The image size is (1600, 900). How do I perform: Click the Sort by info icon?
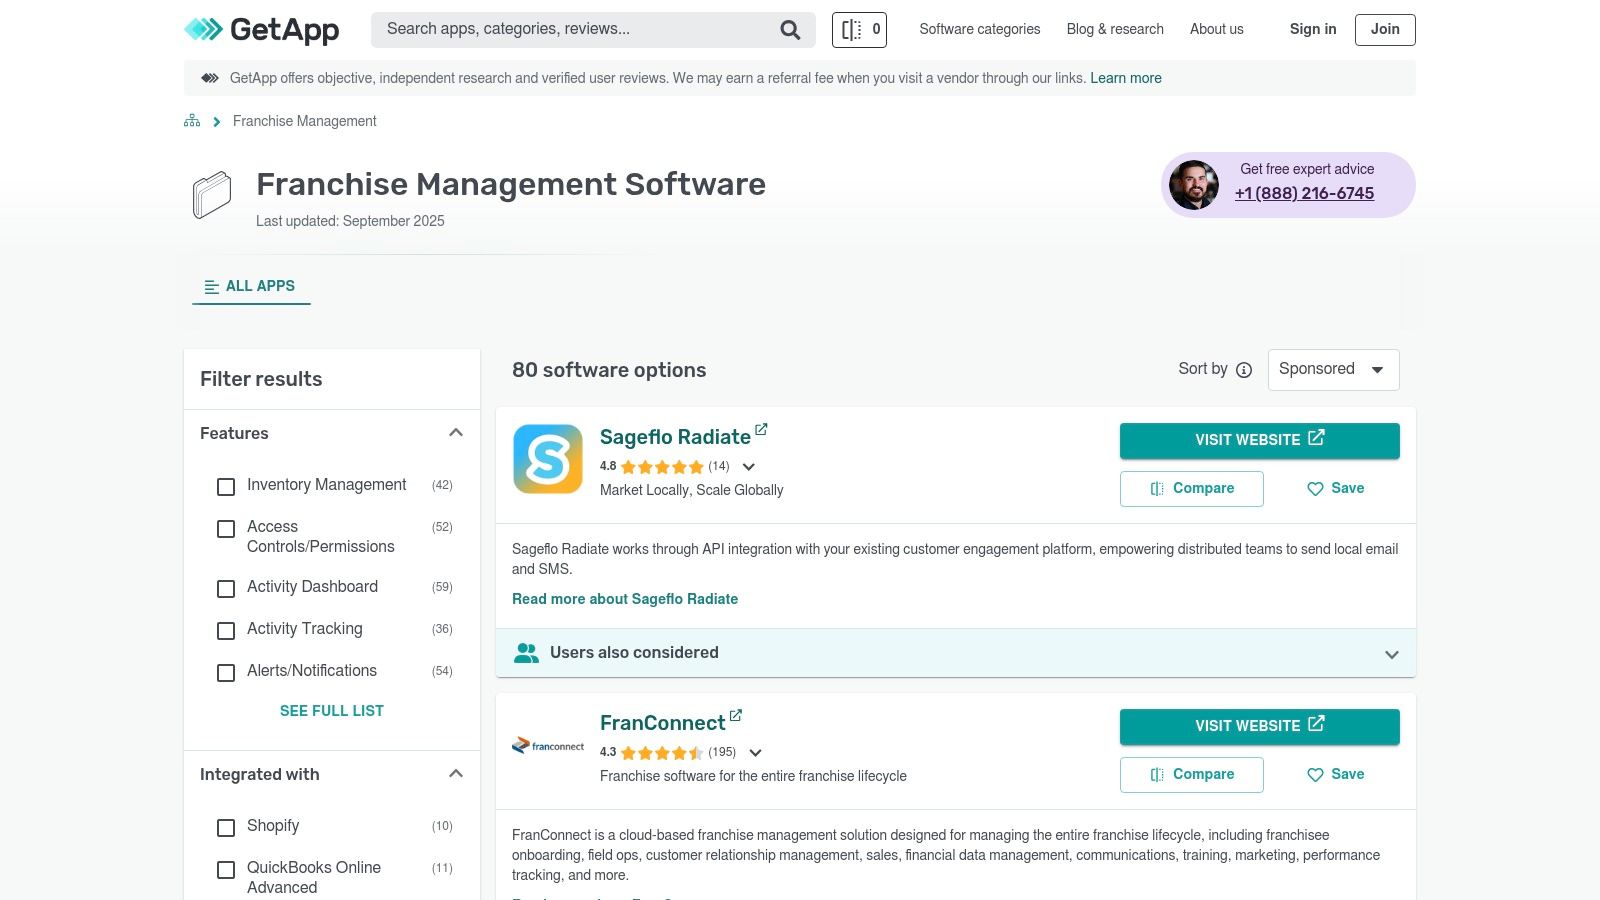tap(1244, 370)
